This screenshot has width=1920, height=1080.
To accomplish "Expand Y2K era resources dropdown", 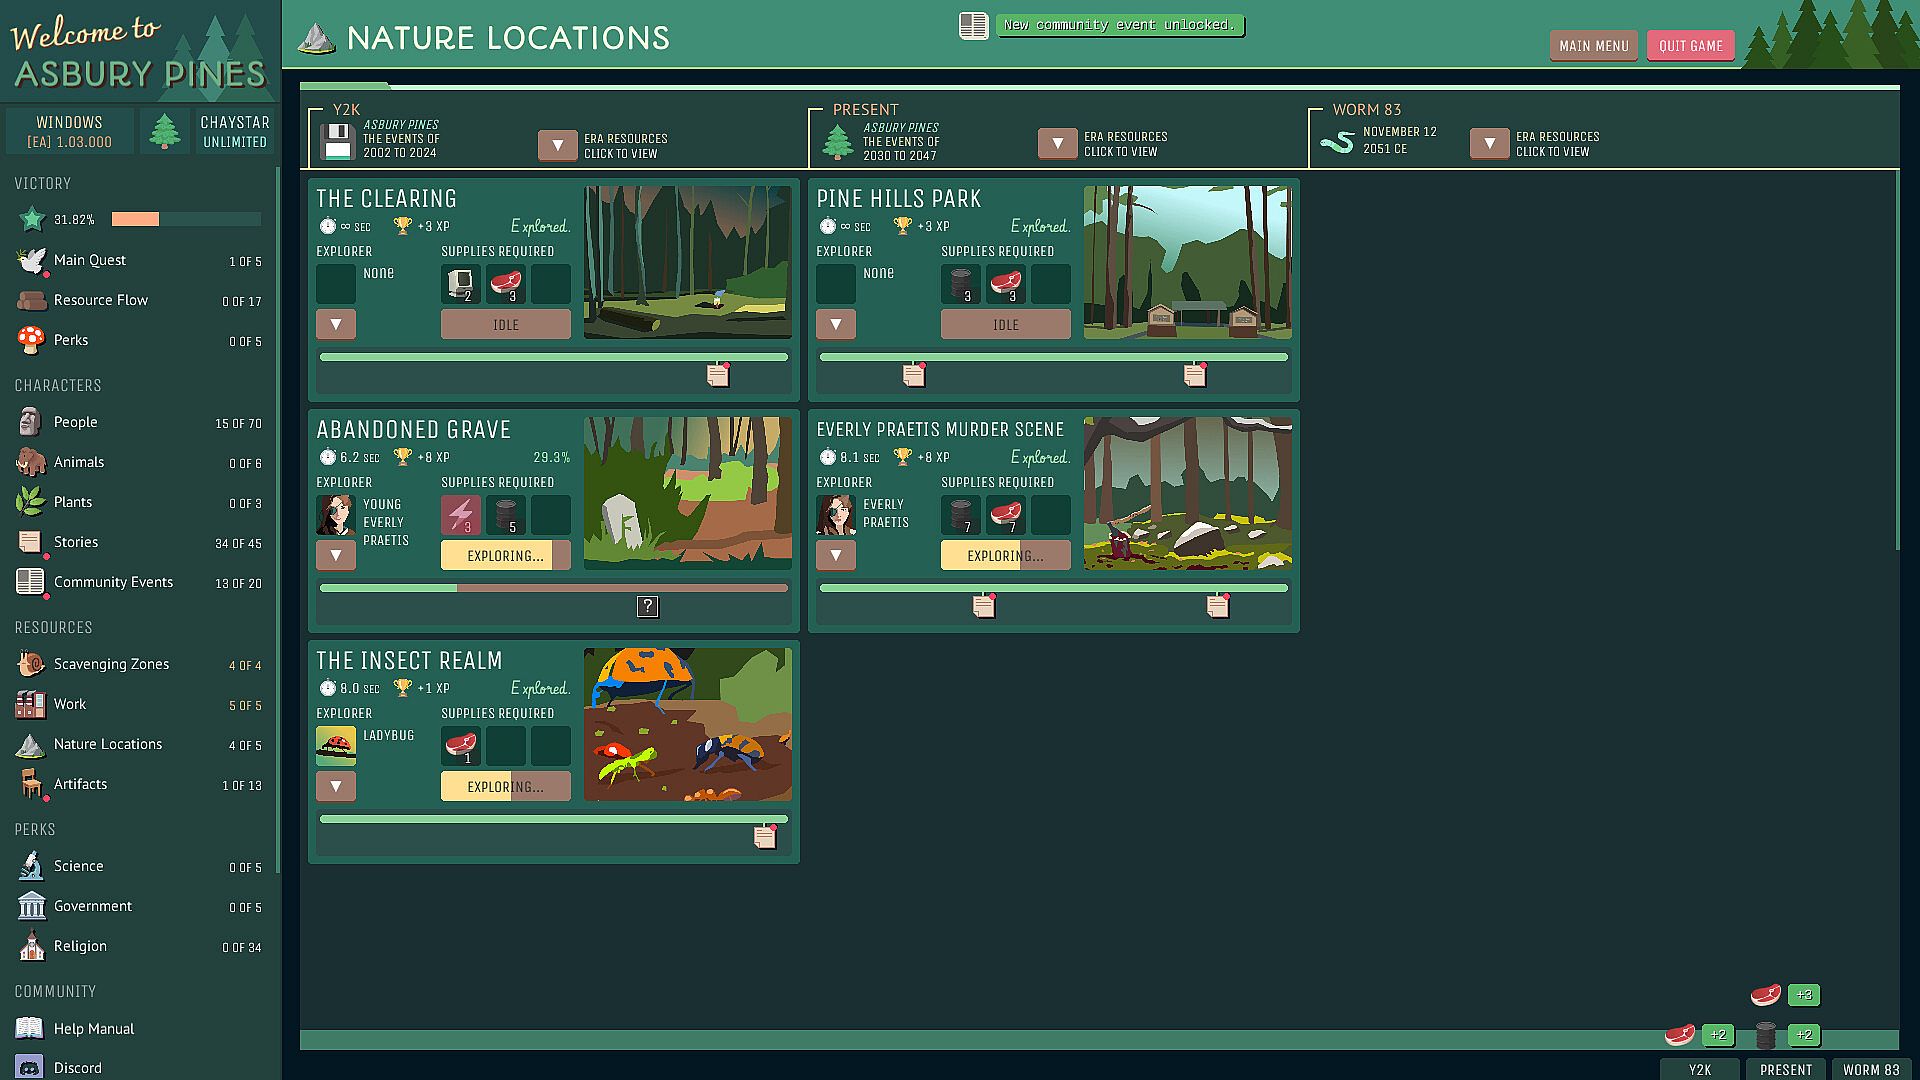I will 557,145.
